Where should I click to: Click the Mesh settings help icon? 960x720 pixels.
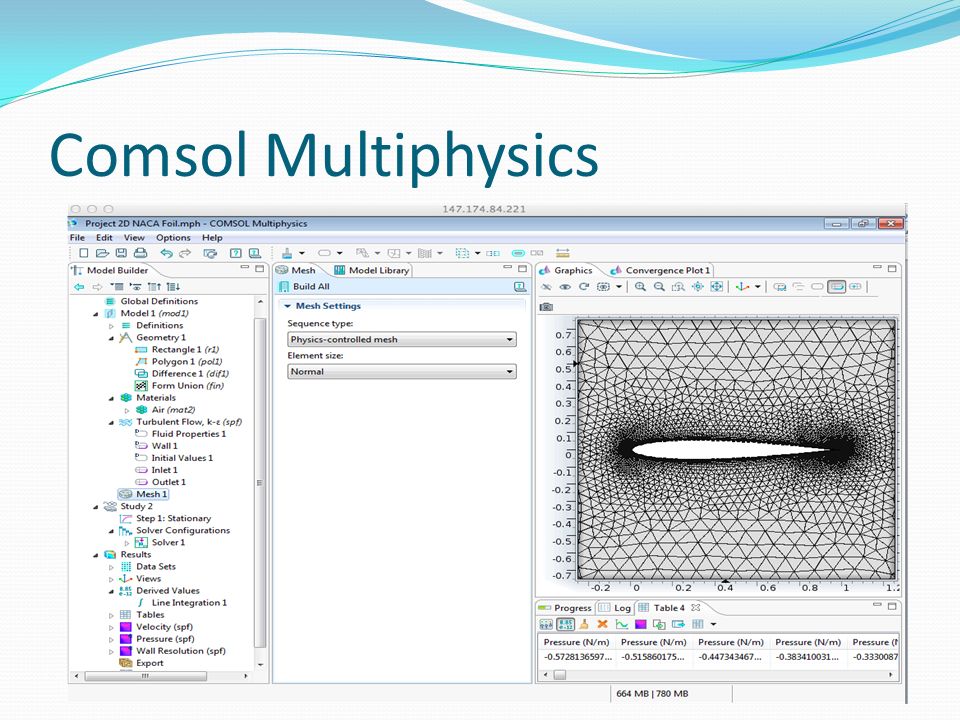[x=520, y=287]
